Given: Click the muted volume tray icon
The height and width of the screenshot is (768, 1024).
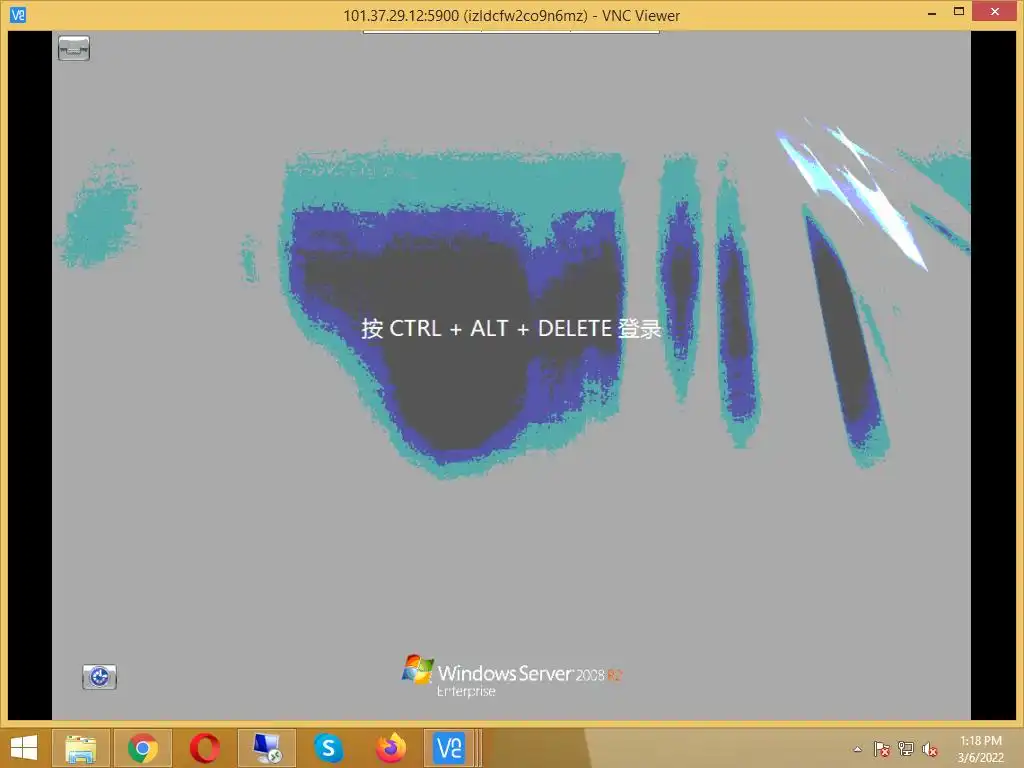Looking at the screenshot, I should (930, 749).
